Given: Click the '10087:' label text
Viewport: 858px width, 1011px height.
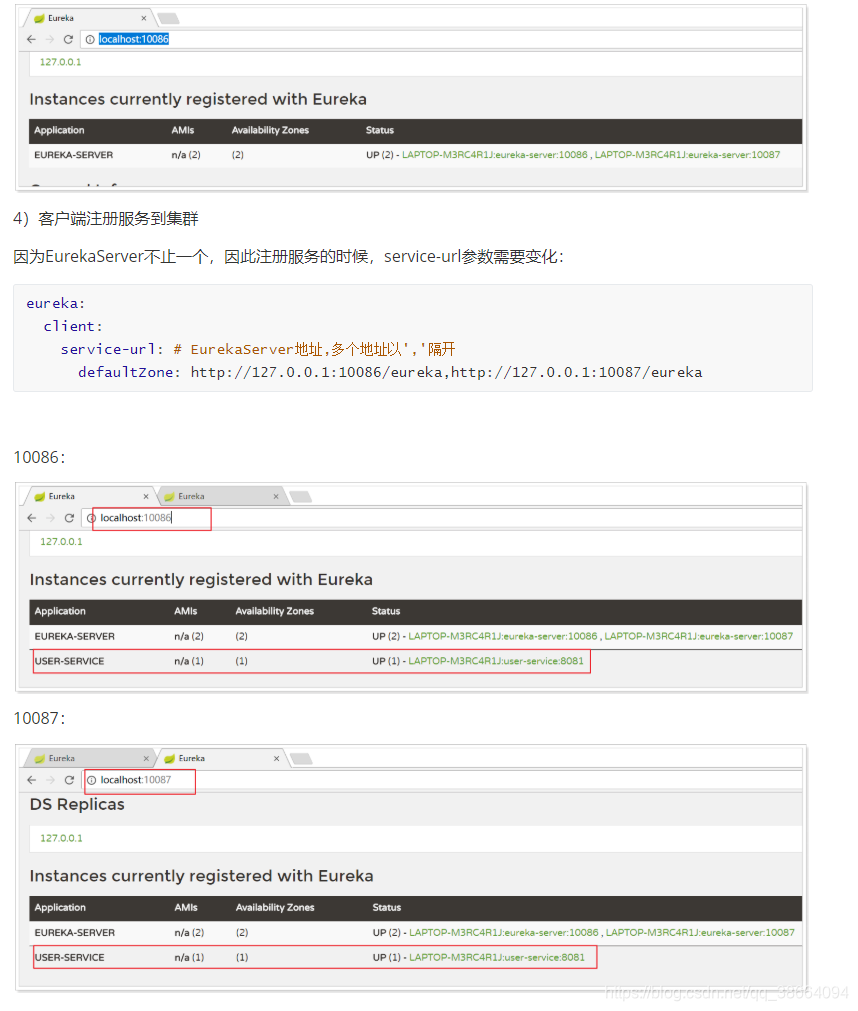Looking at the screenshot, I should (39, 719).
